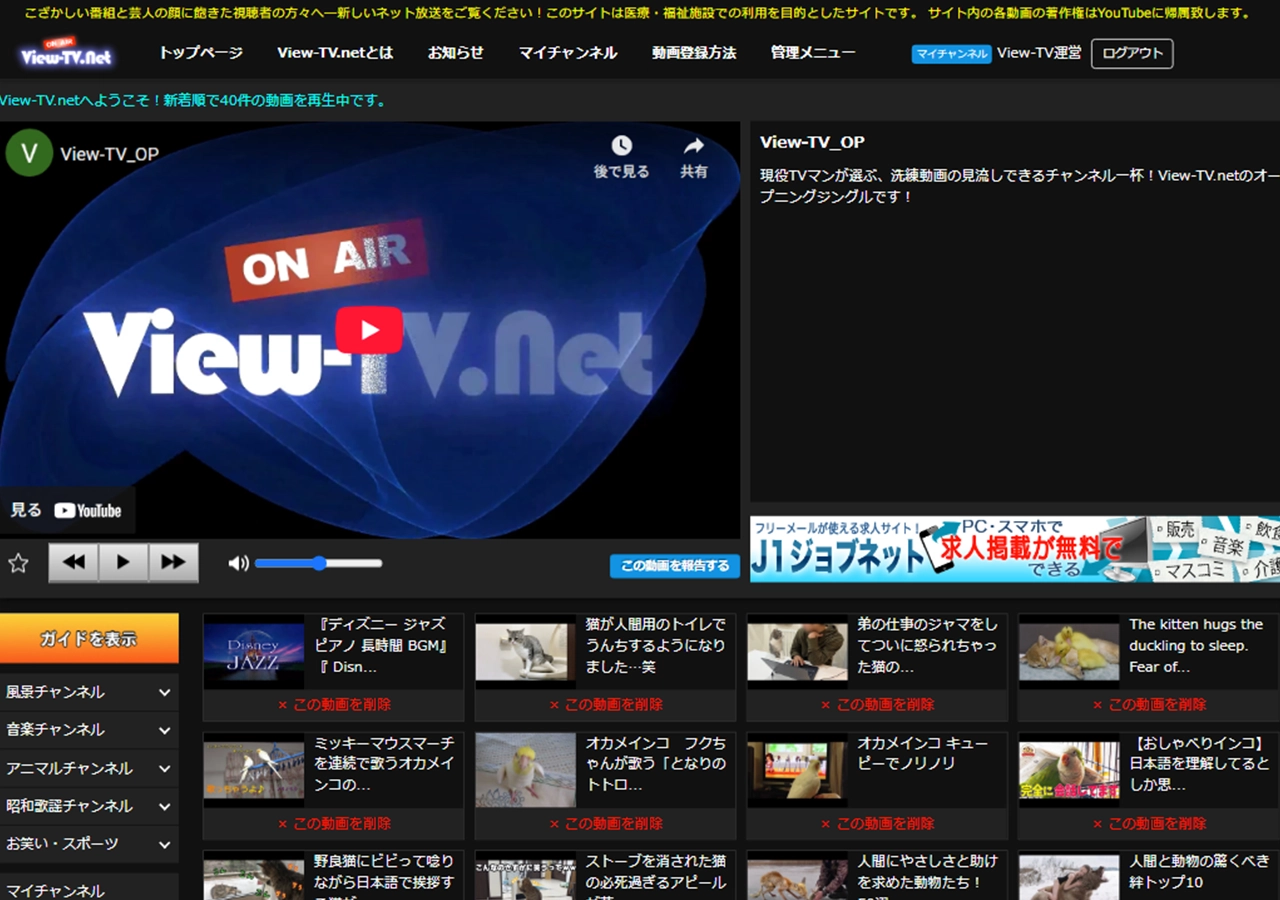Click the The kitten hugs the duckling title
This screenshot has width=1280, height=900.
tap(1197, 645)
